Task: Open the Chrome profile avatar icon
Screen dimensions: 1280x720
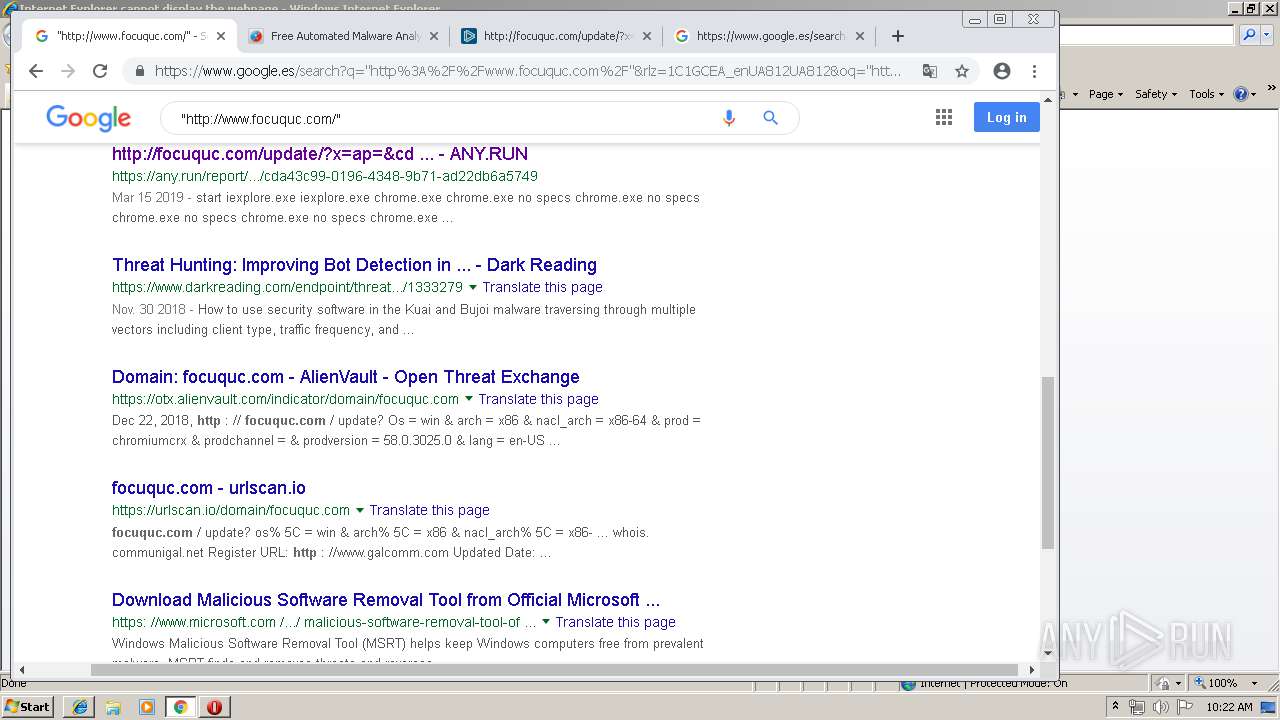Action: (1002, 71)
